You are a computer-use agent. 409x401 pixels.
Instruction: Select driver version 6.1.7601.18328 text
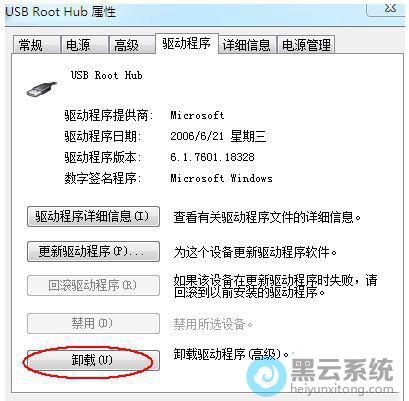click(x=212, y=157)
